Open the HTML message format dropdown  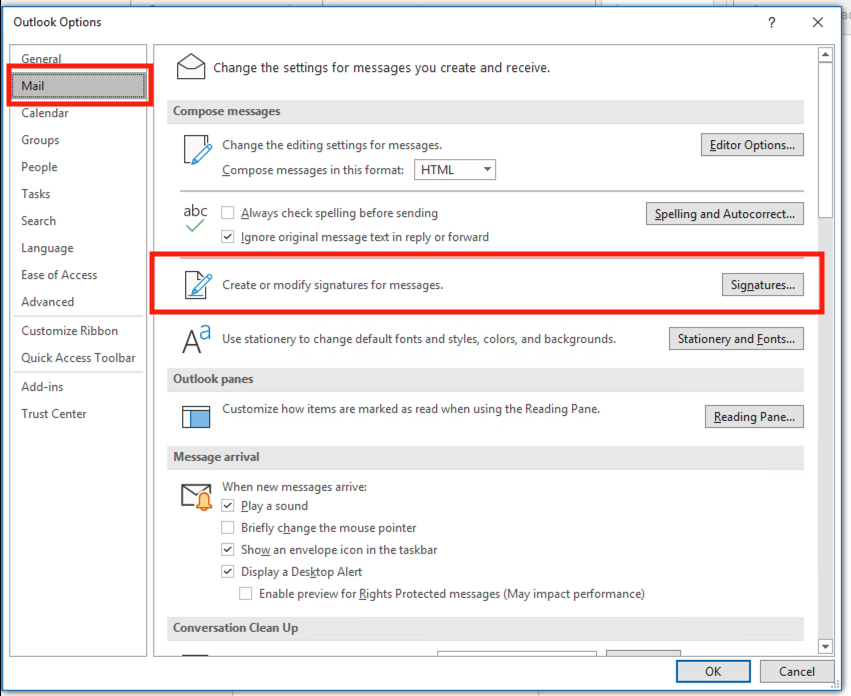(x=455, y=170)
